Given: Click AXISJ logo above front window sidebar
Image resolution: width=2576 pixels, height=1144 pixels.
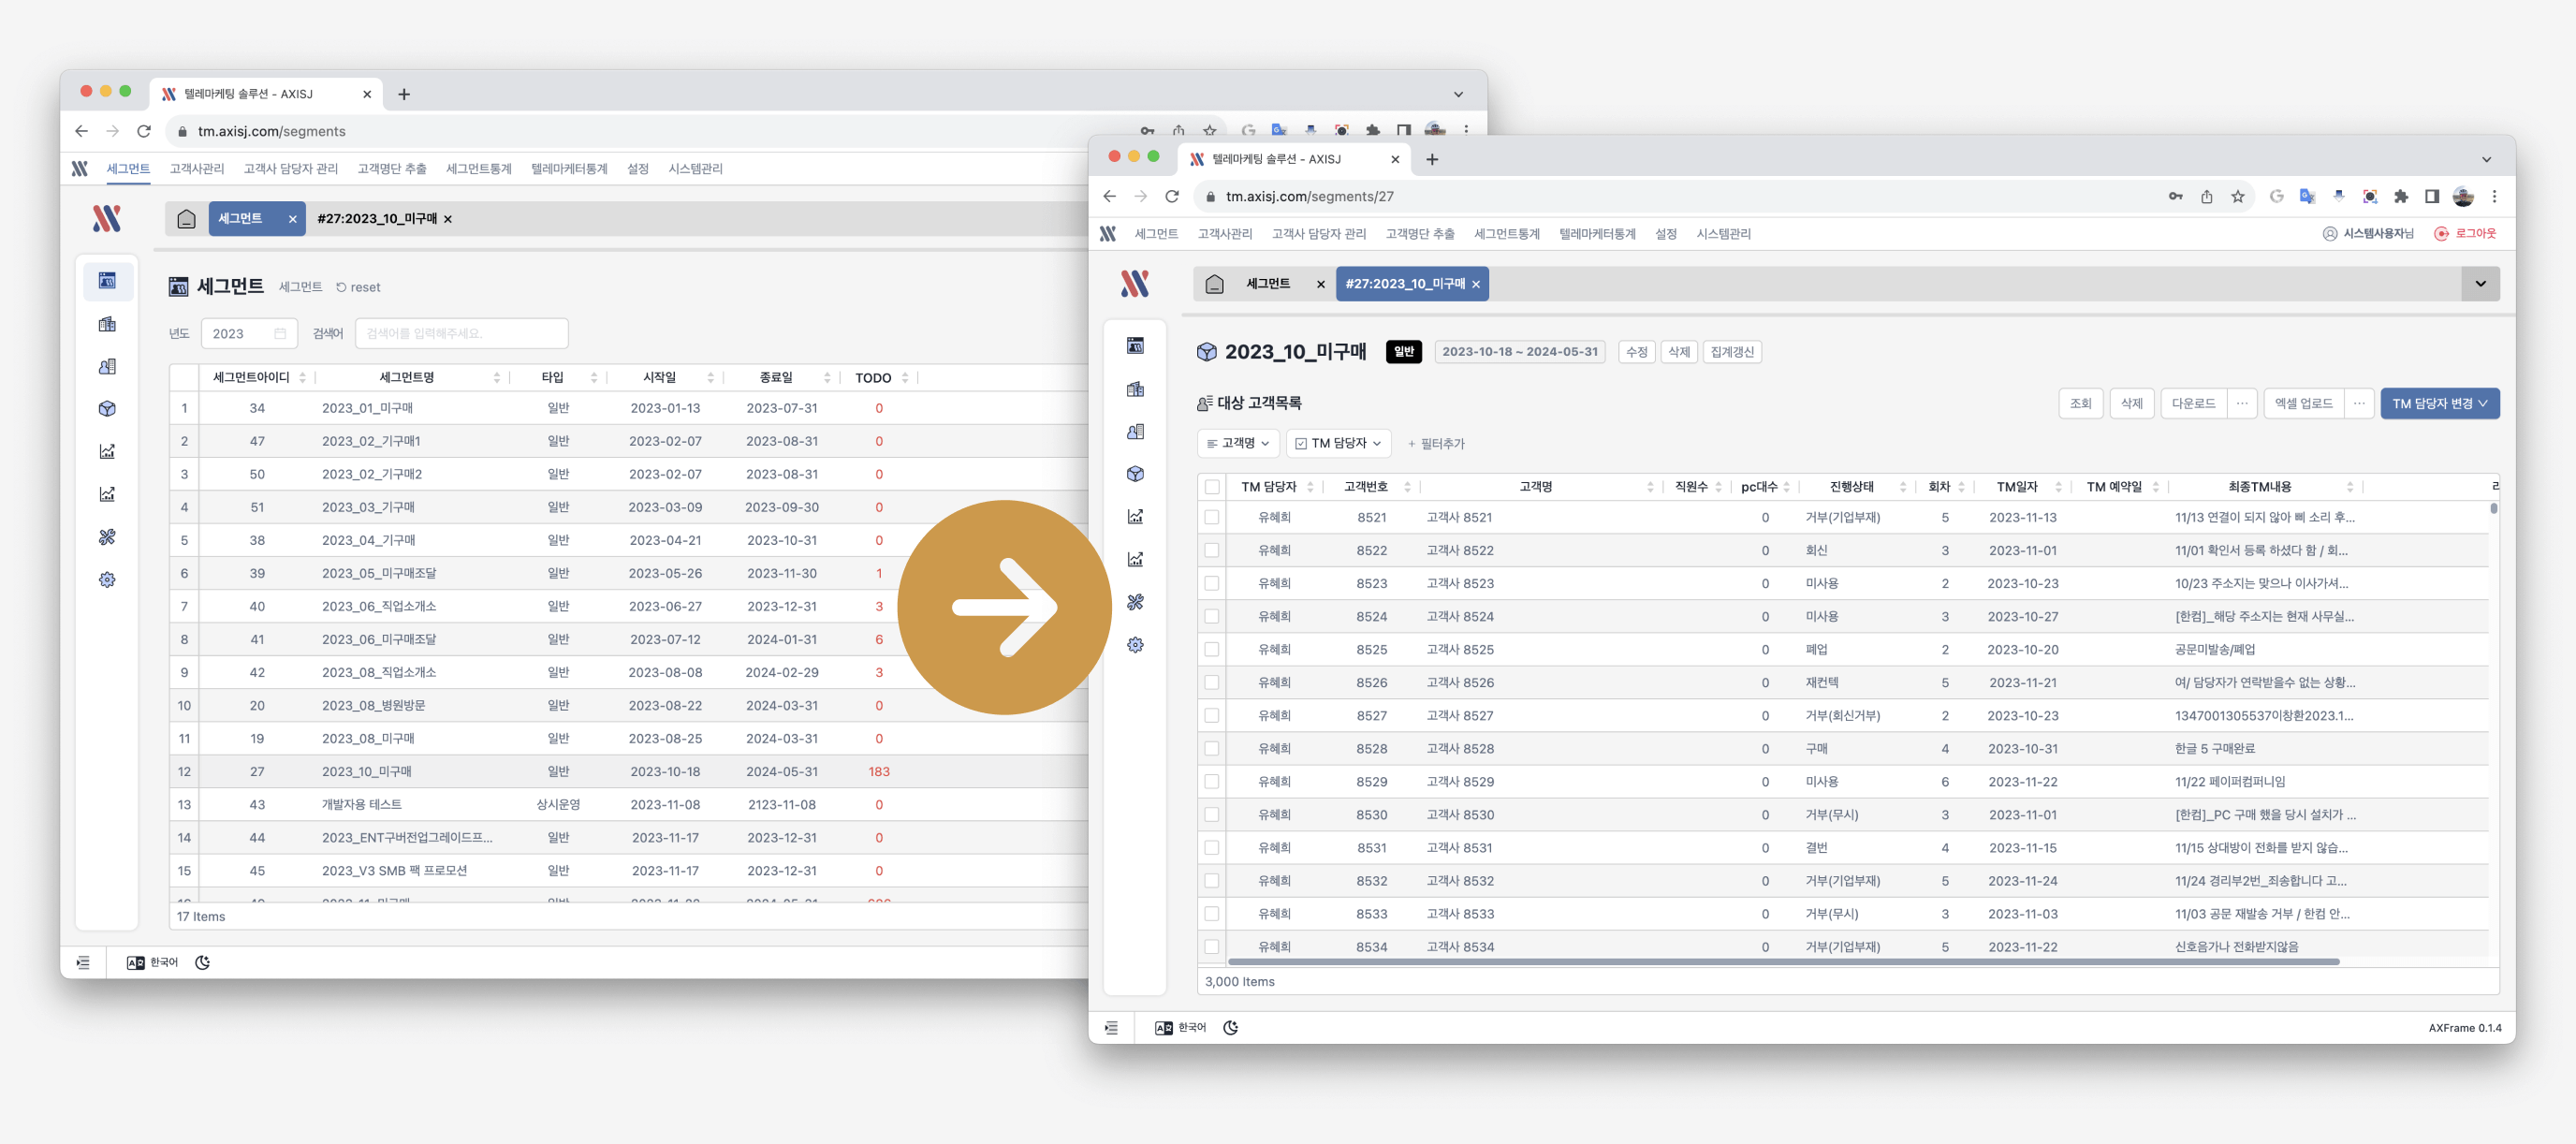Looking at the screenshot, I should point(1134,284).
